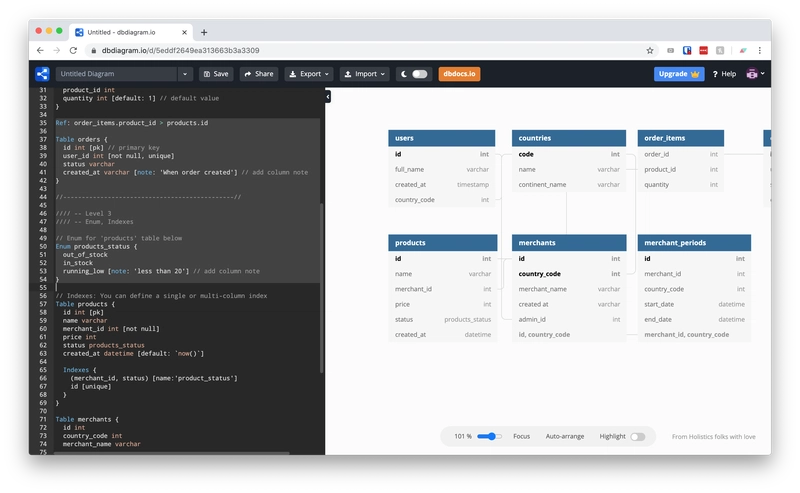Adjust the zoom level slider
This screenshot has width=800, height=493.
pos(490,436)
